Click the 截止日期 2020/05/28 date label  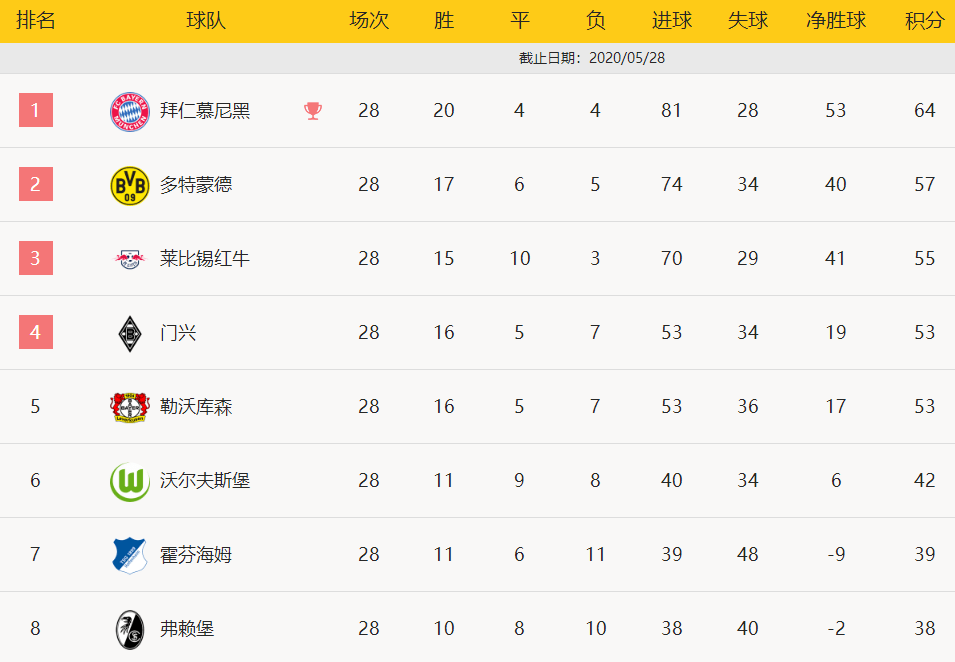pos(591,58)
